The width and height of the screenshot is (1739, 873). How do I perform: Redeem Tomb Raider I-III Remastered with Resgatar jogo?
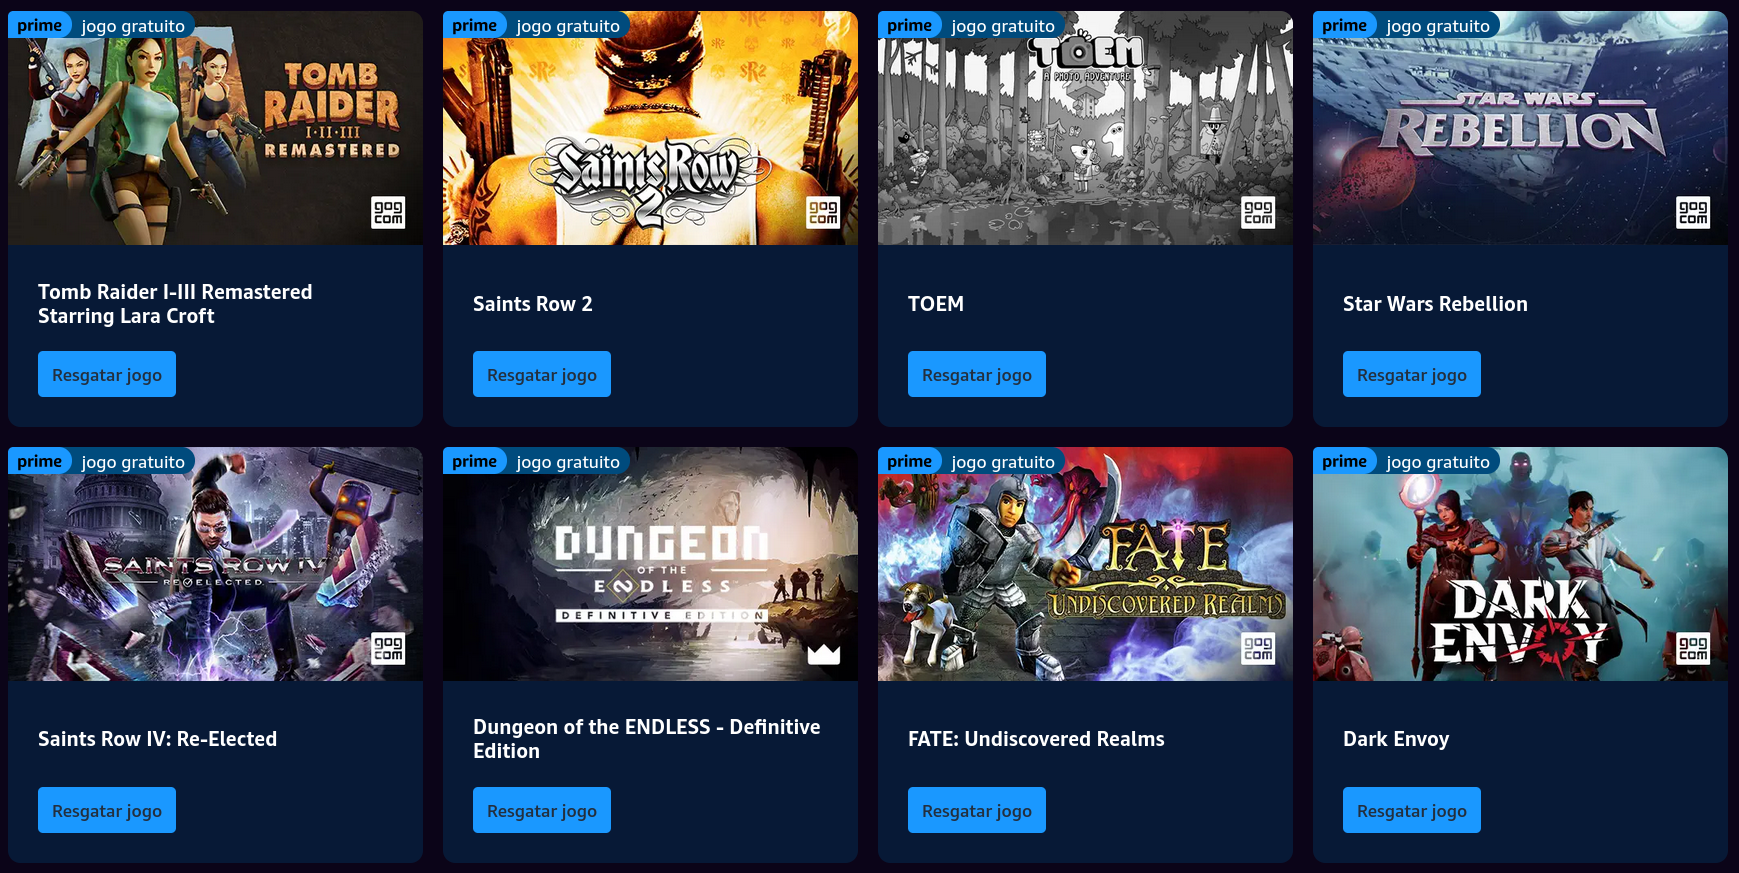107,374
